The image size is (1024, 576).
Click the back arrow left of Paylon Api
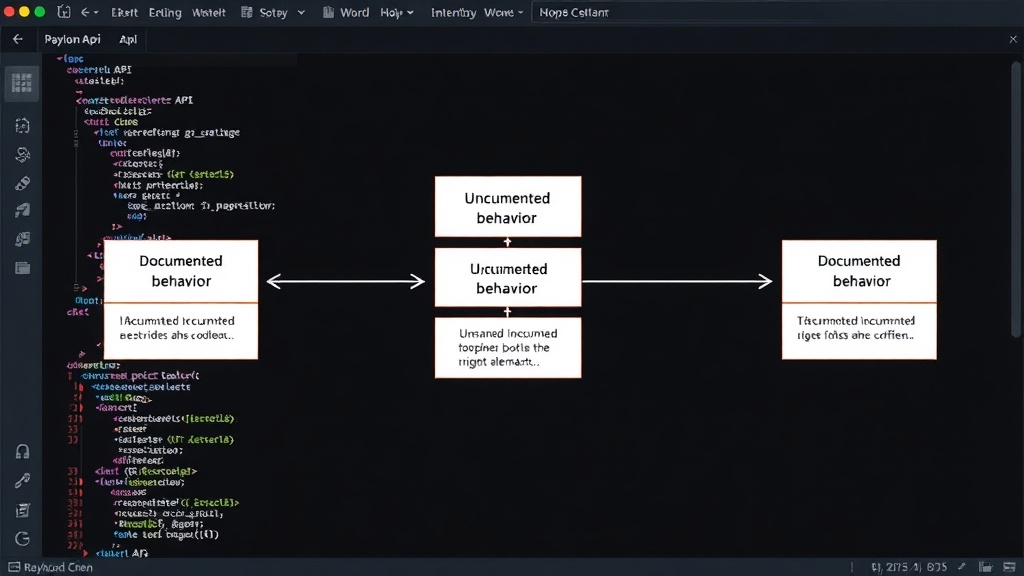pyautogui.click(x=18, y=39)
